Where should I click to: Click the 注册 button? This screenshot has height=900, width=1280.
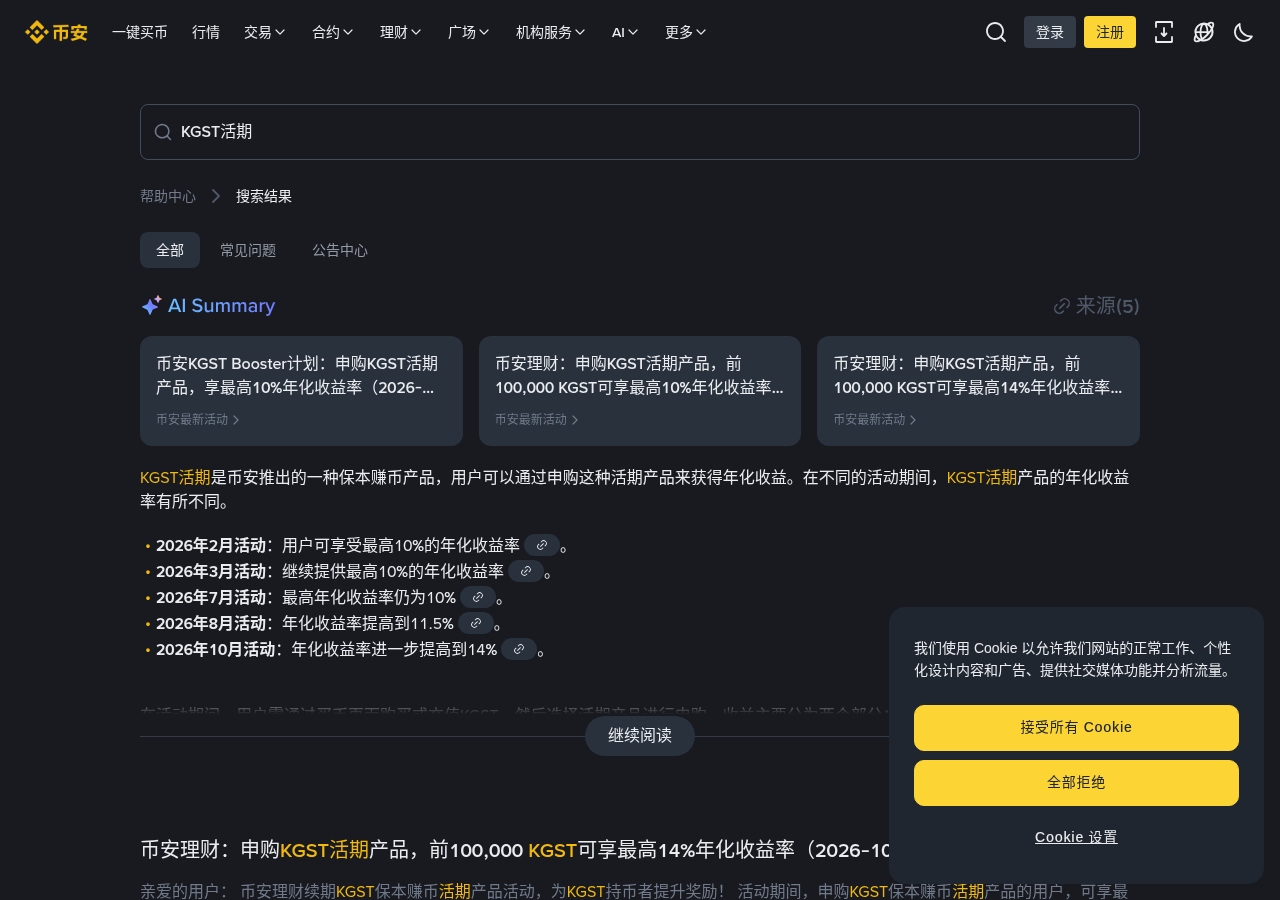(x=1110, y=32)
